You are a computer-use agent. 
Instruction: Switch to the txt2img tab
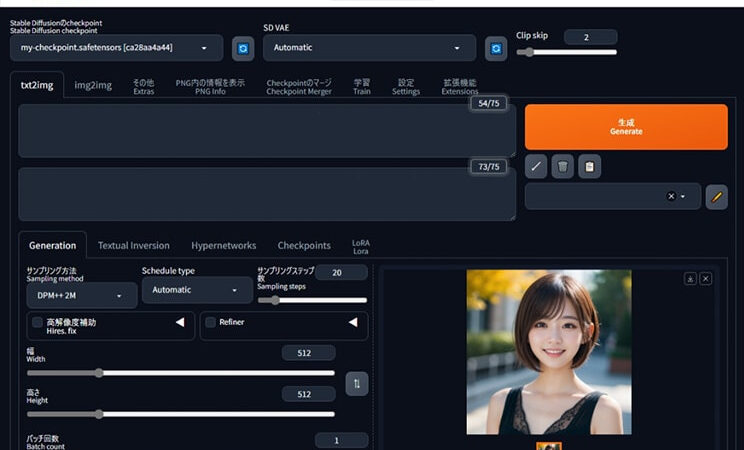click(x=37, y=85)
